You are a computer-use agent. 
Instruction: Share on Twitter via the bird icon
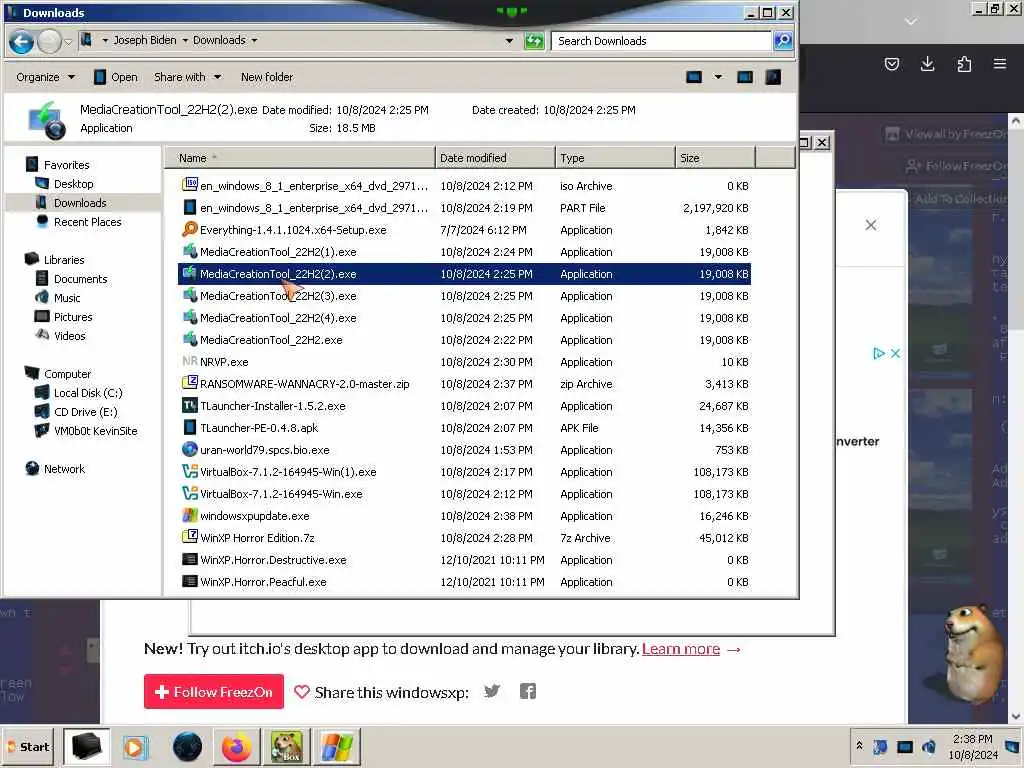(x=492, y=691)
